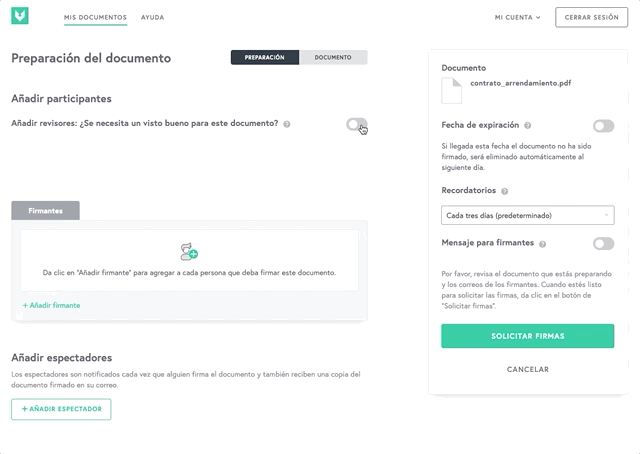Click the add-signer person icon
The image size is (640, 454).
click(189, 251)
